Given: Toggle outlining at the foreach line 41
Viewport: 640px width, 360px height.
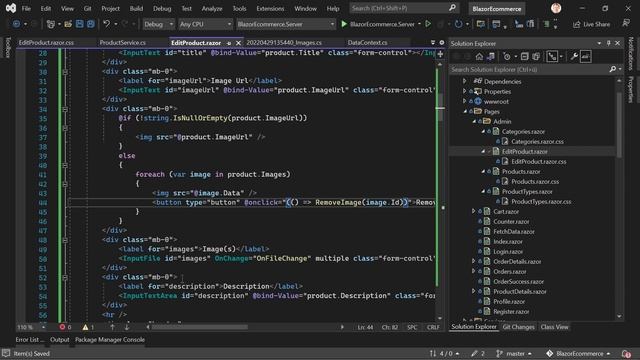Looking at the screenshot, I should 65,184.
